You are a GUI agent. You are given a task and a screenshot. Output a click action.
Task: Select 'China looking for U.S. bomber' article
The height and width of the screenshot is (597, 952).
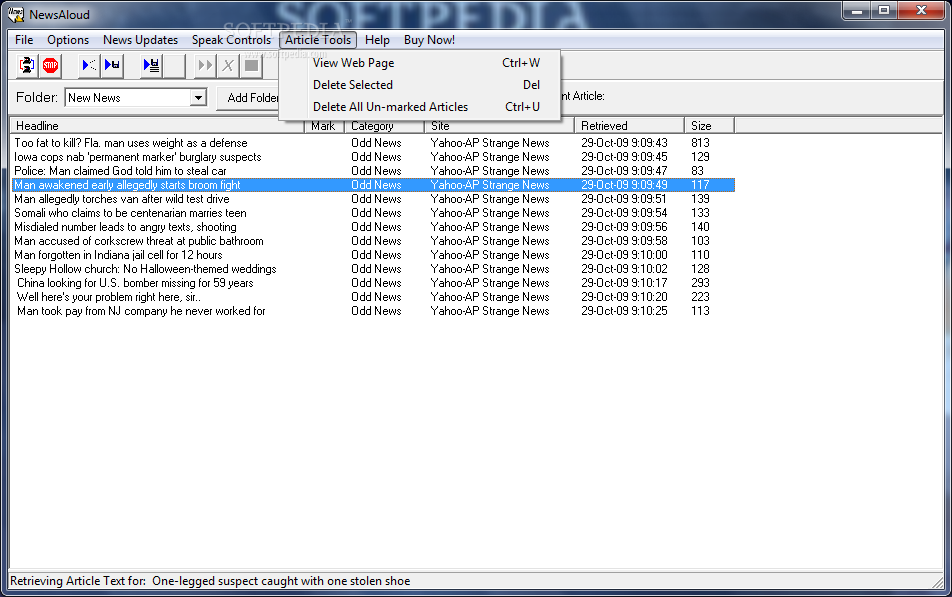click(373, 282)
